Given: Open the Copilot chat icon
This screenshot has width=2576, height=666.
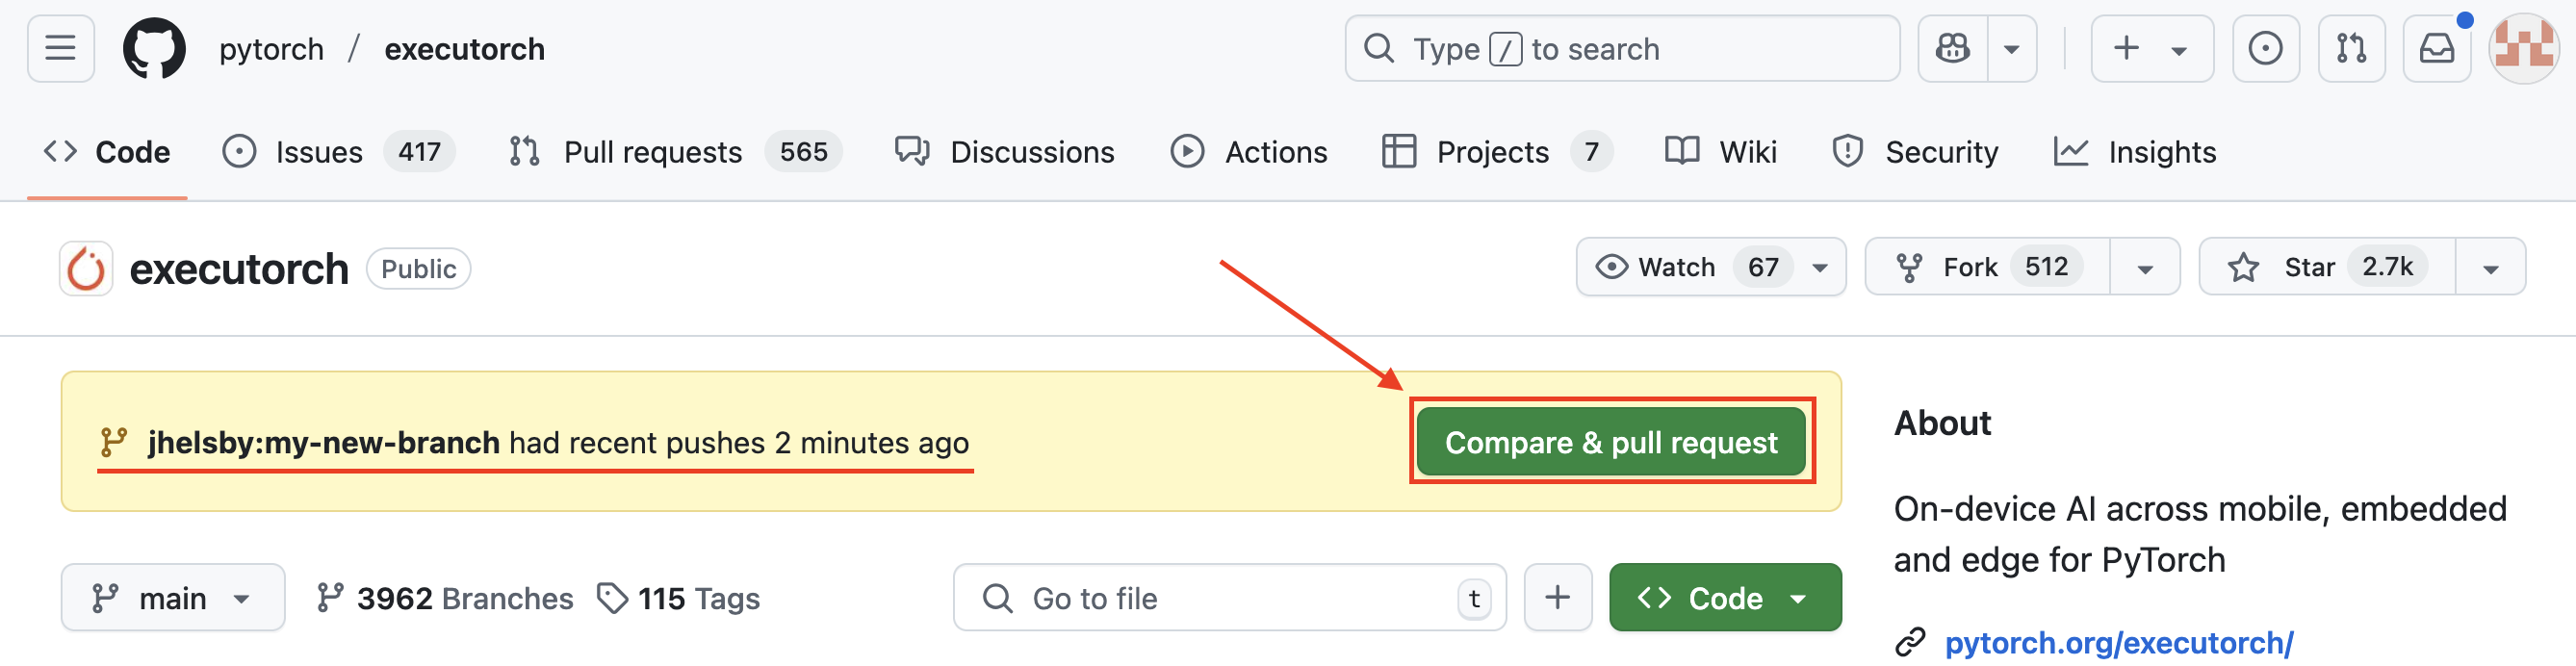Looking at the screenshot, I should point(1952,48).
